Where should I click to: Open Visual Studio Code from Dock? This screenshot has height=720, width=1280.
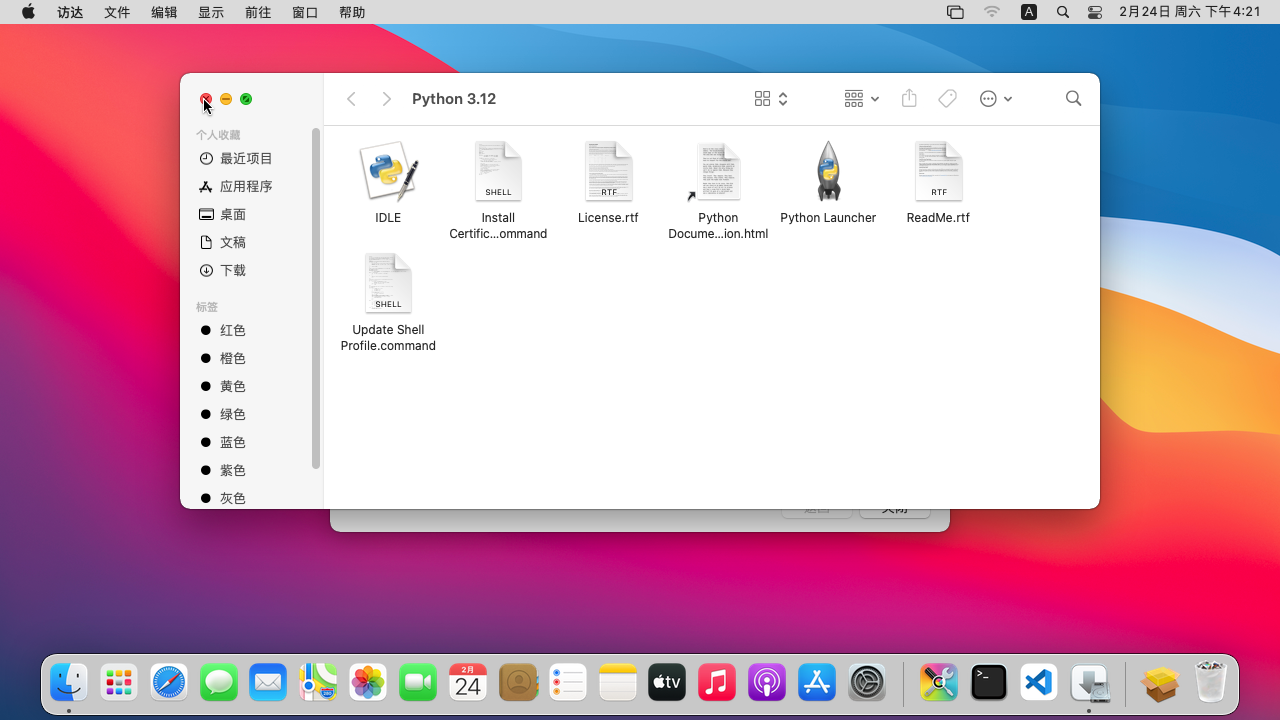(x=1039, y=683)
